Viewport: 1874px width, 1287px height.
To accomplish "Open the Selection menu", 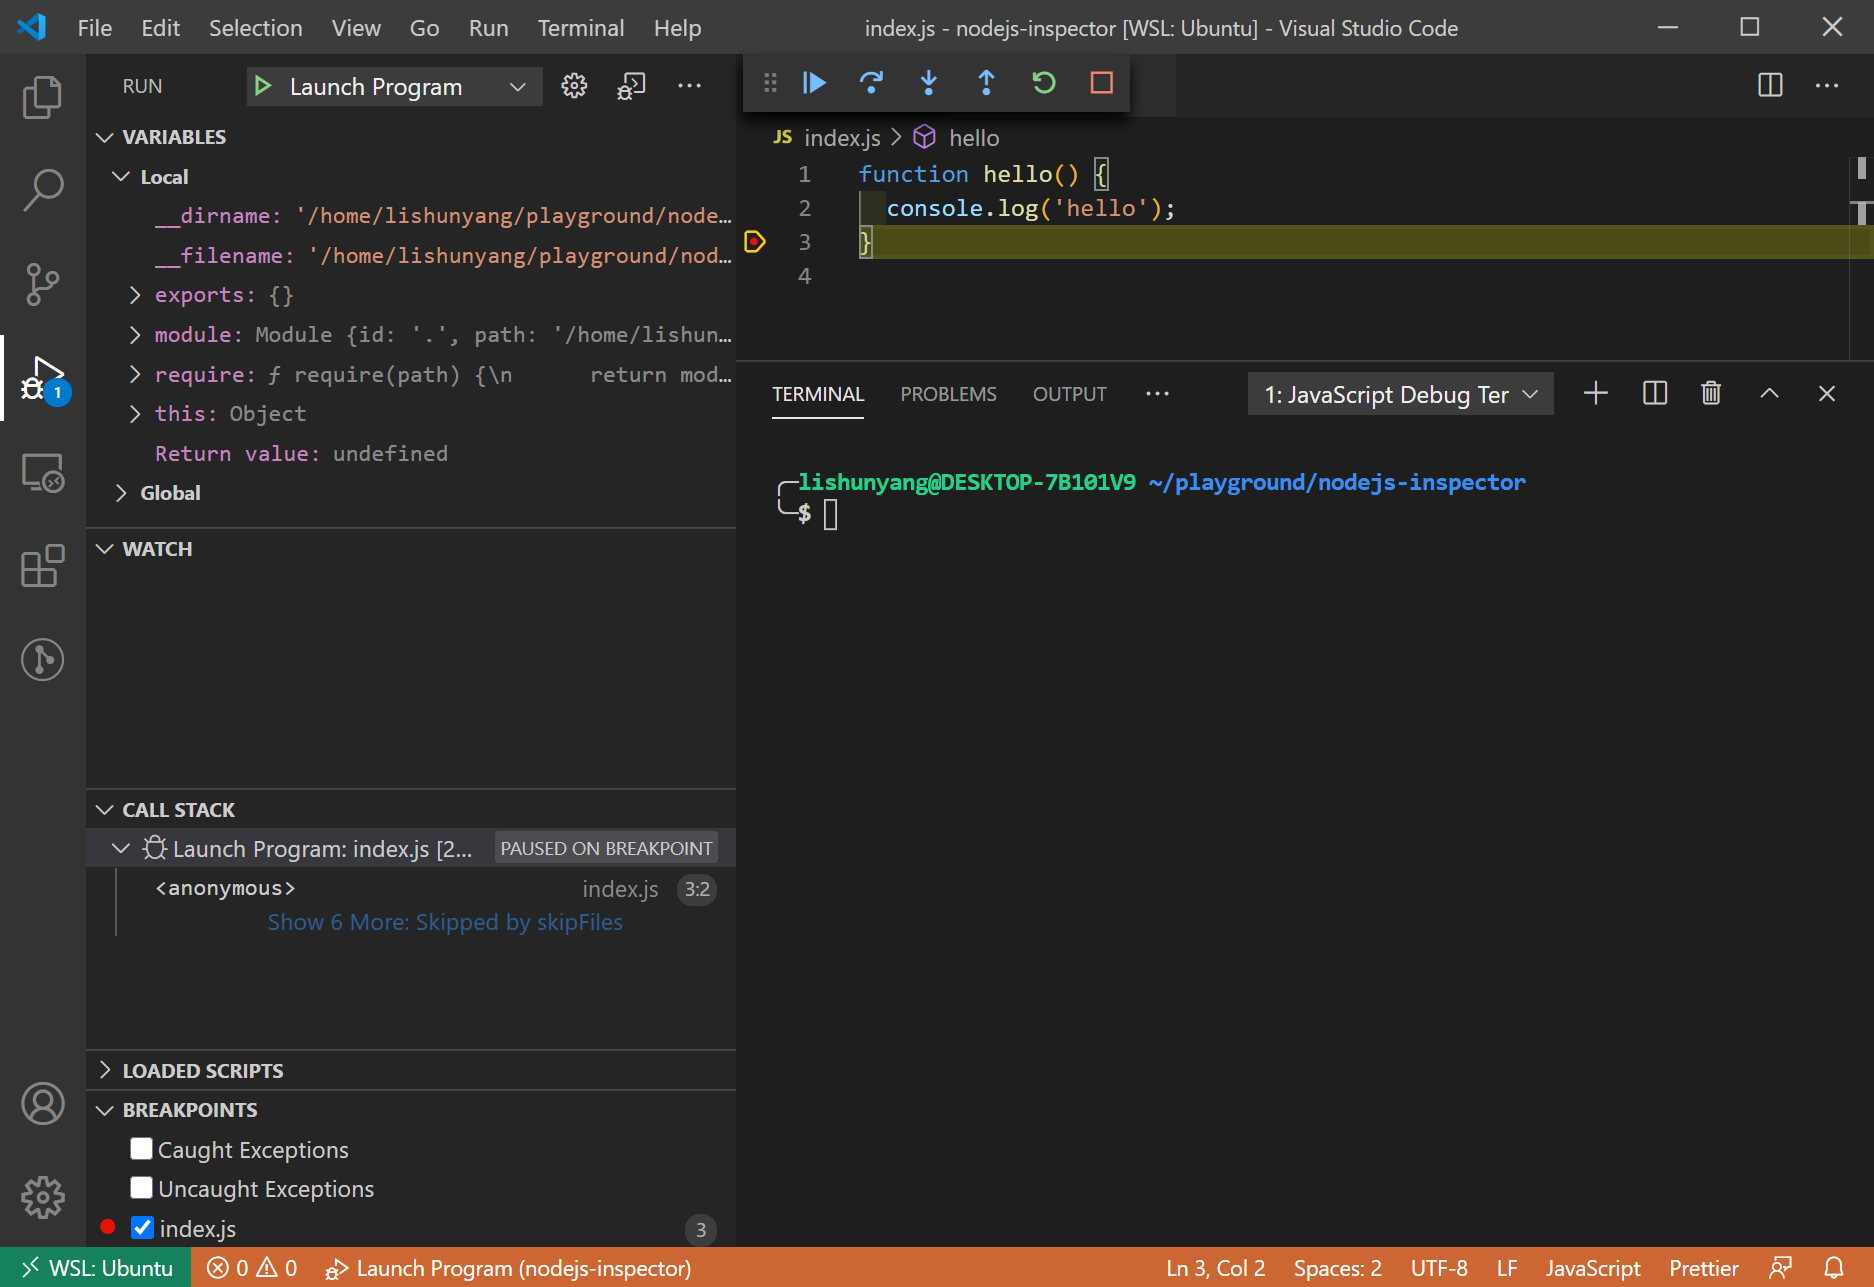I will click(x=255, y=28).
